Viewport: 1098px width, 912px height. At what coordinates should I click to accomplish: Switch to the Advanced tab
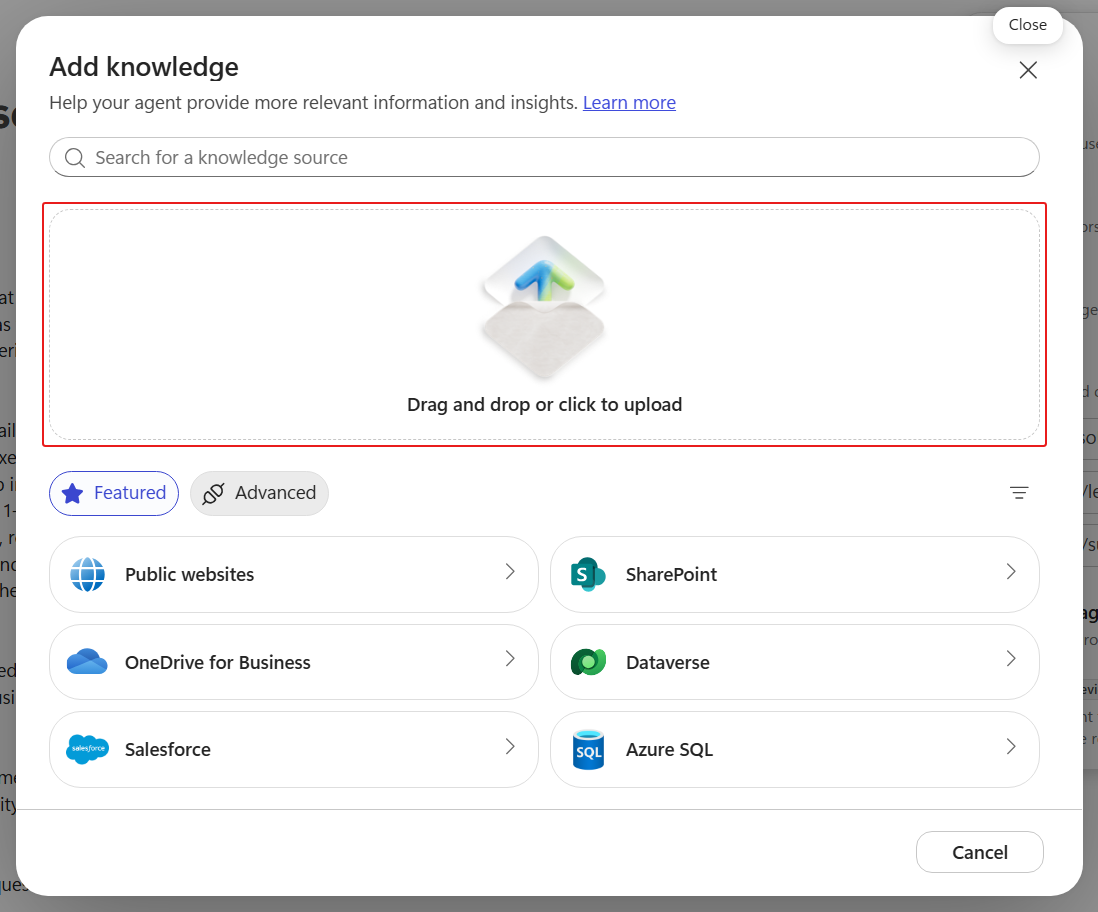(x=259, y=493)
